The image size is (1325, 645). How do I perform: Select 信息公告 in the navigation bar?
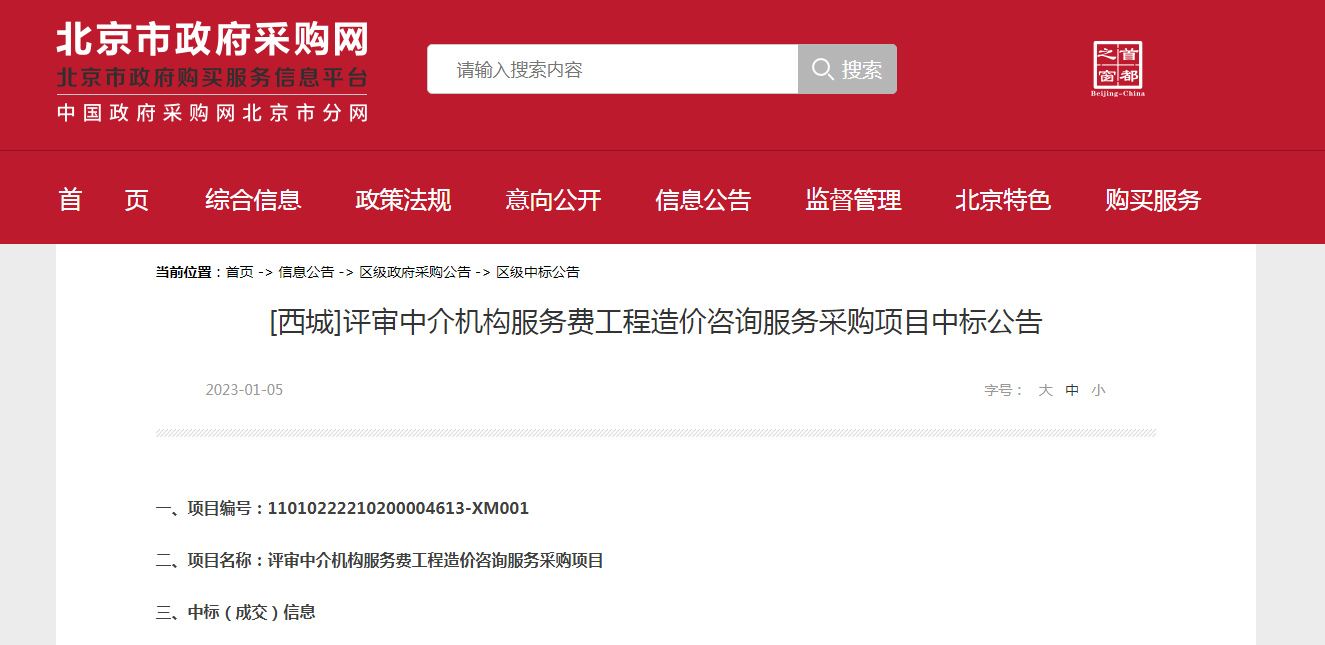[x=703, y=200]
